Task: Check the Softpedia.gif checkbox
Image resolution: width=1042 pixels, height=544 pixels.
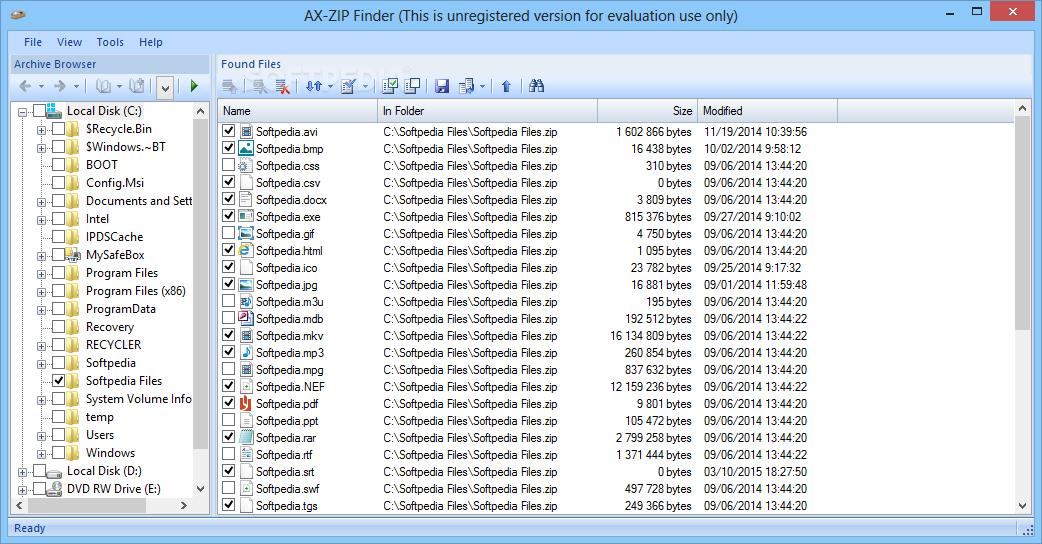Action: 229,233
